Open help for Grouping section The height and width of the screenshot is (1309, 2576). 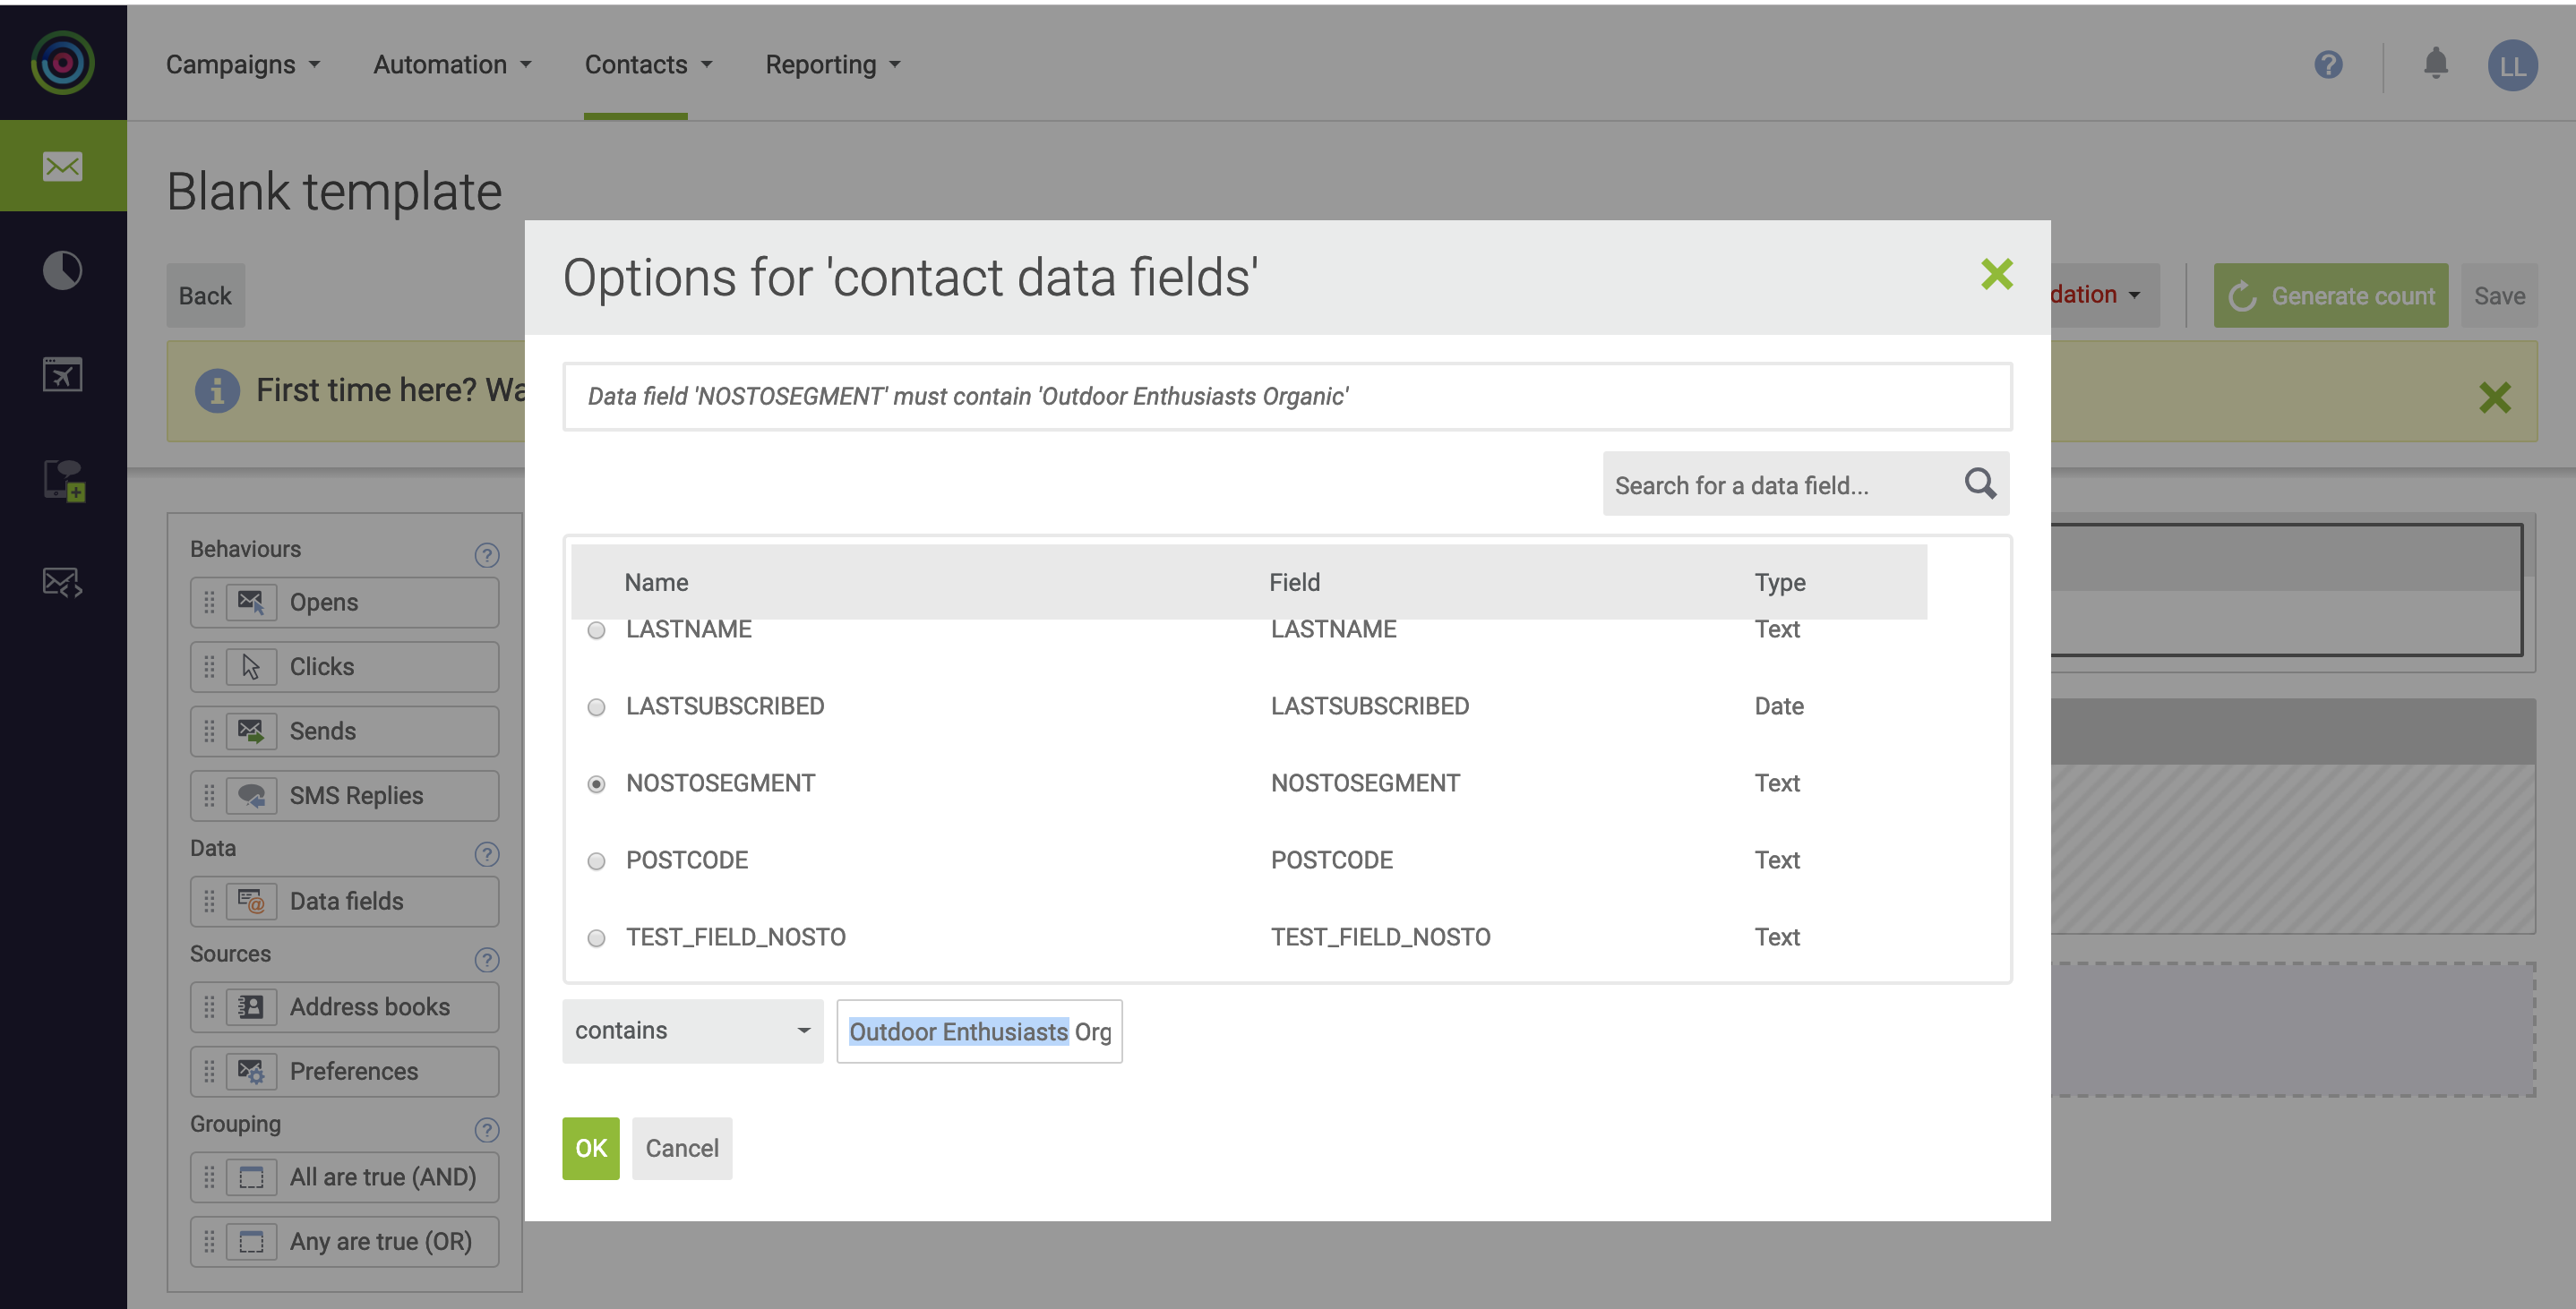tap(487, 1130)
